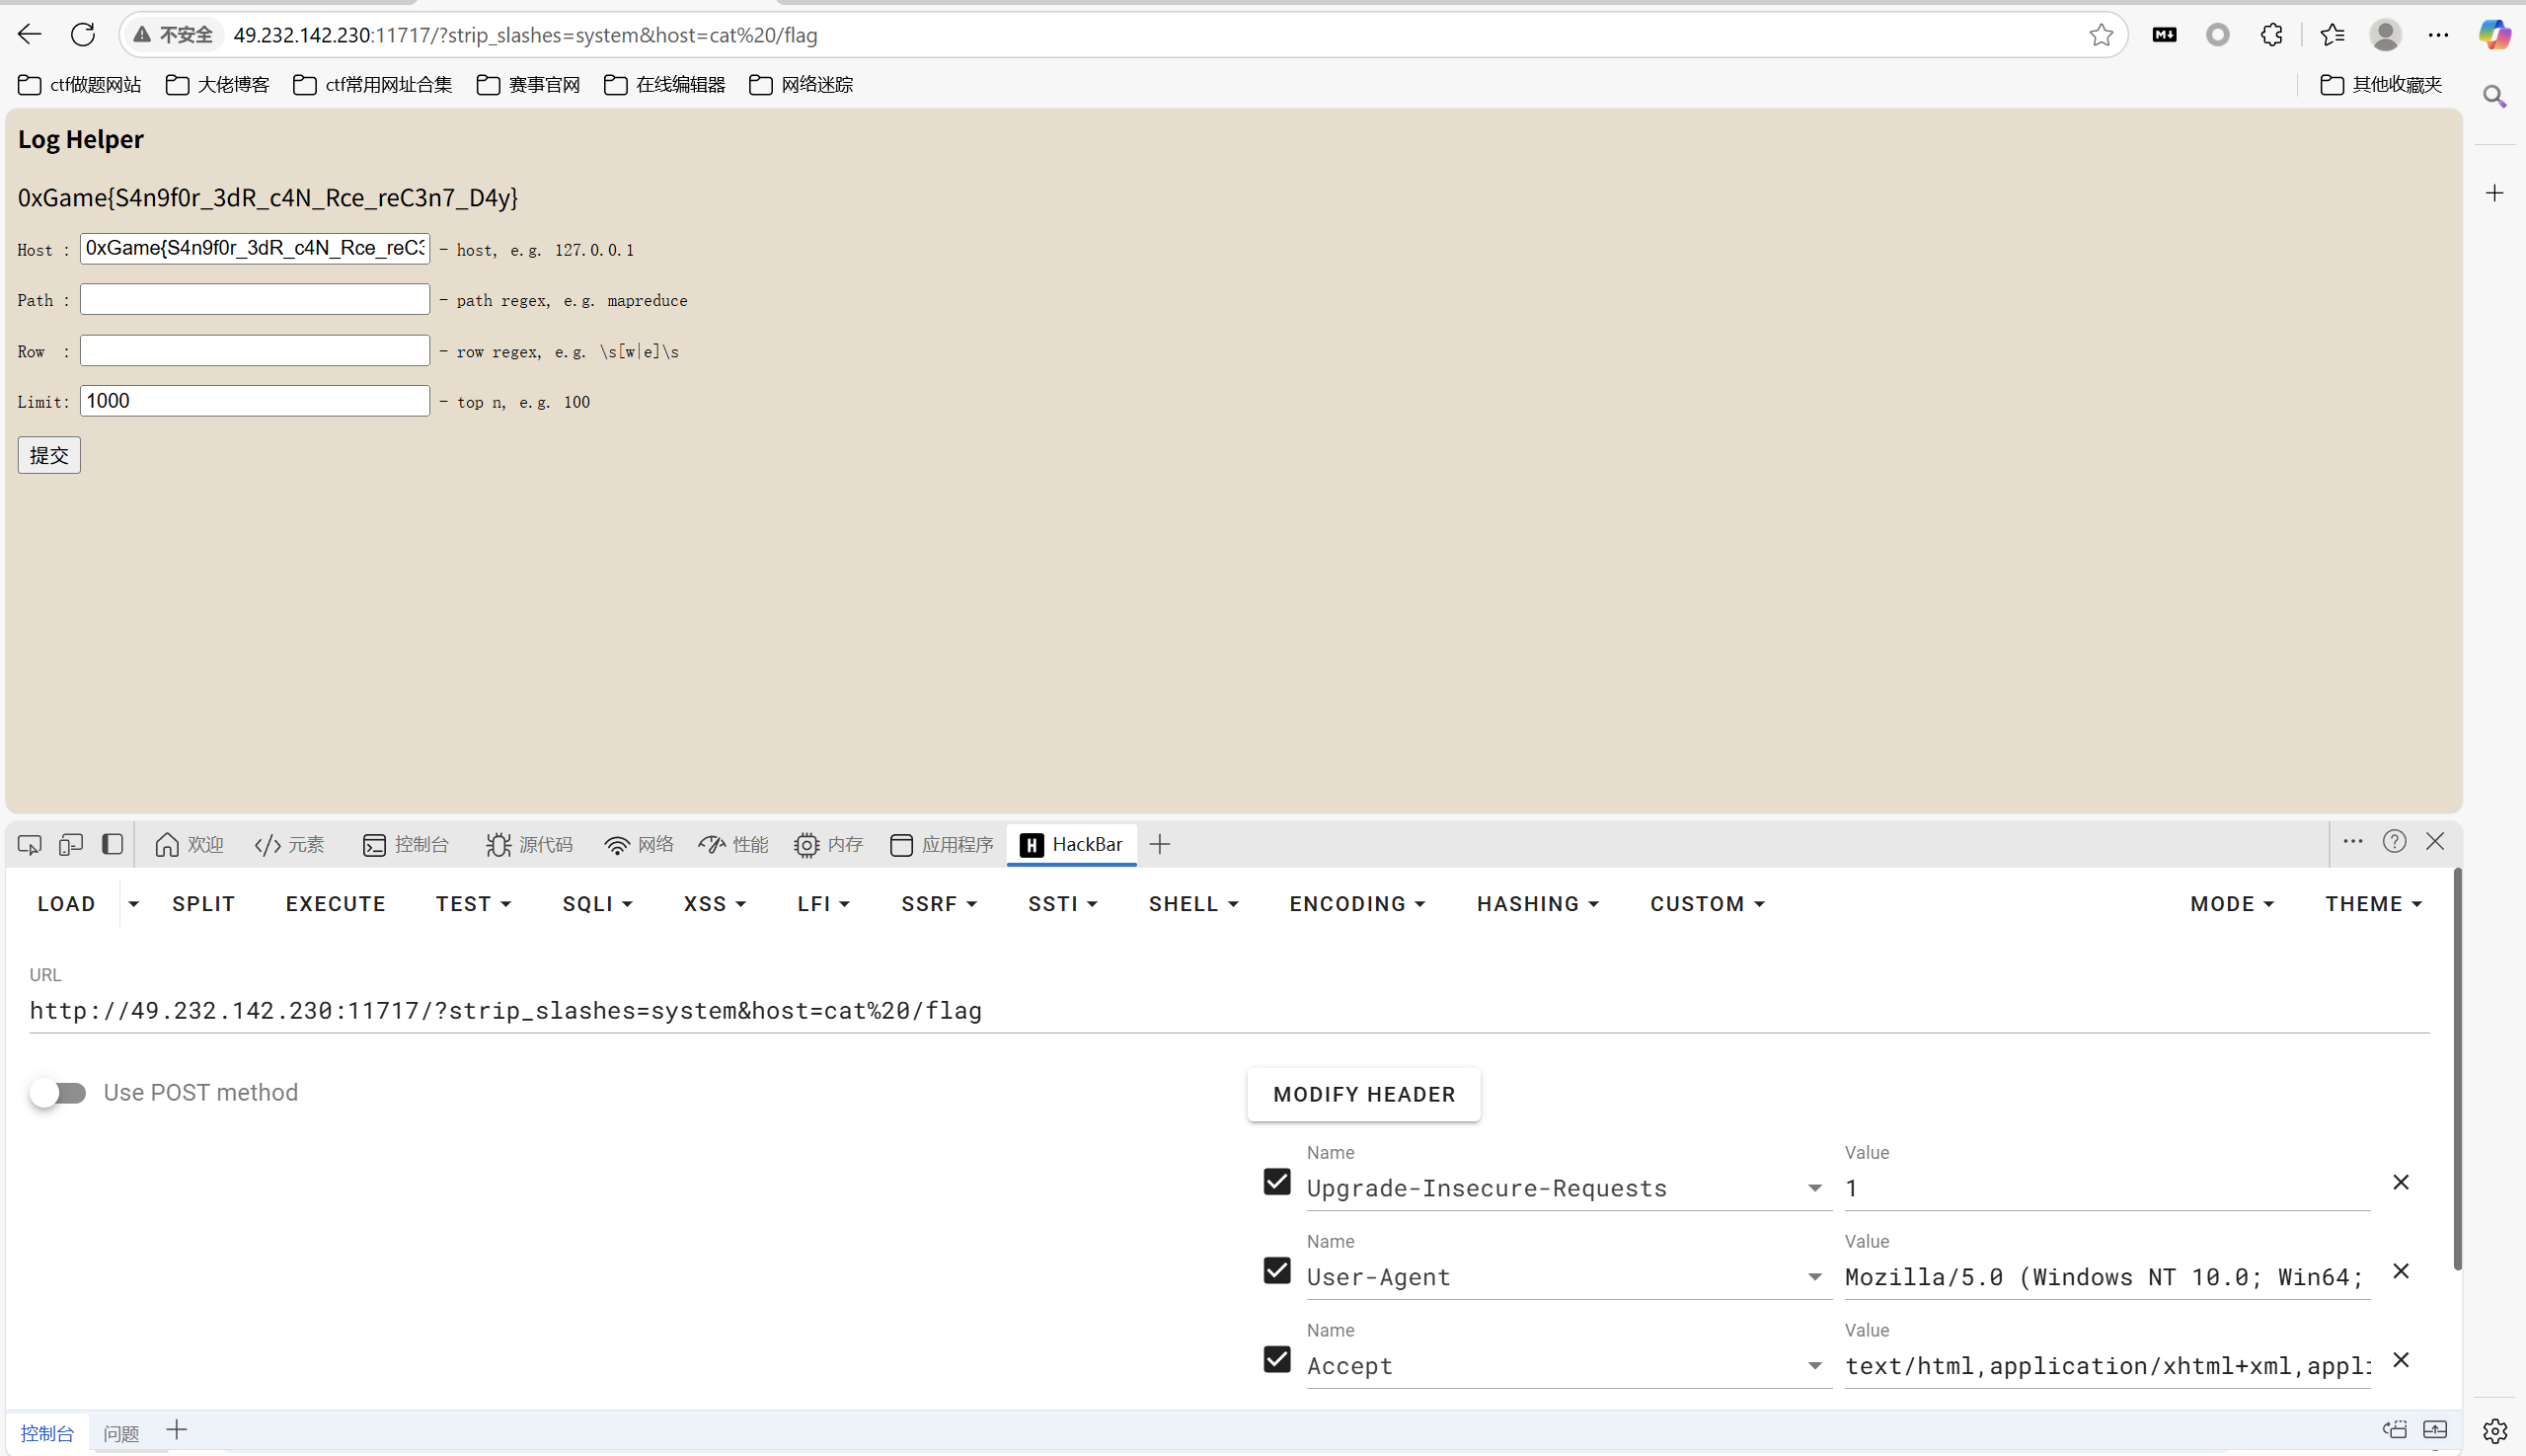Expand the SSRF menu in HackBar
2526x1456 pixels.
[939, 904]
